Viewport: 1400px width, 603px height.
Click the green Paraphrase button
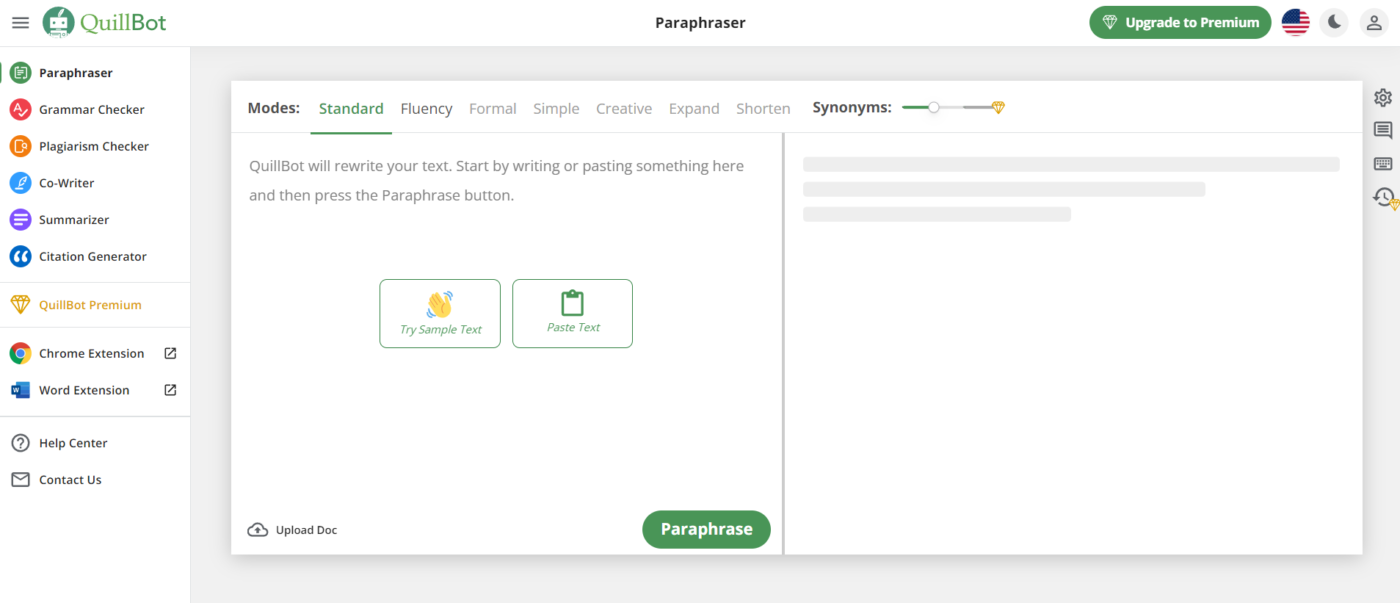point(706,530)
